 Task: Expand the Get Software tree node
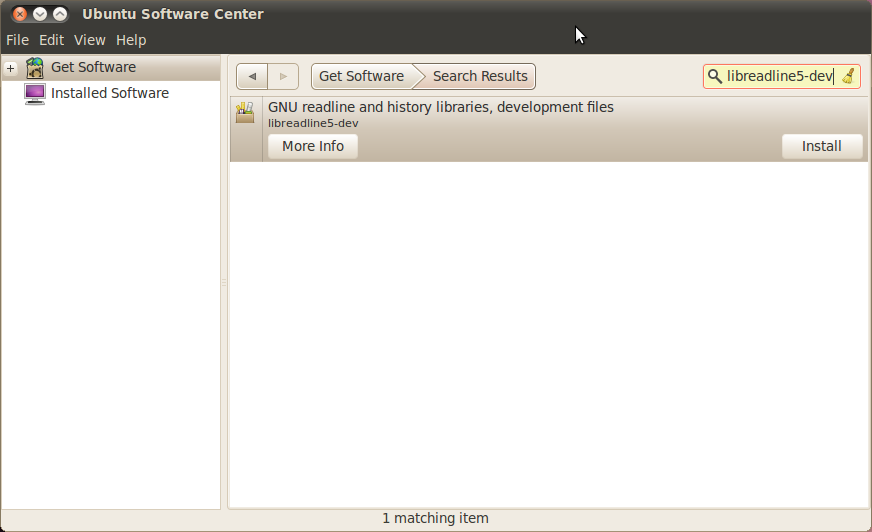pos(10,68)
